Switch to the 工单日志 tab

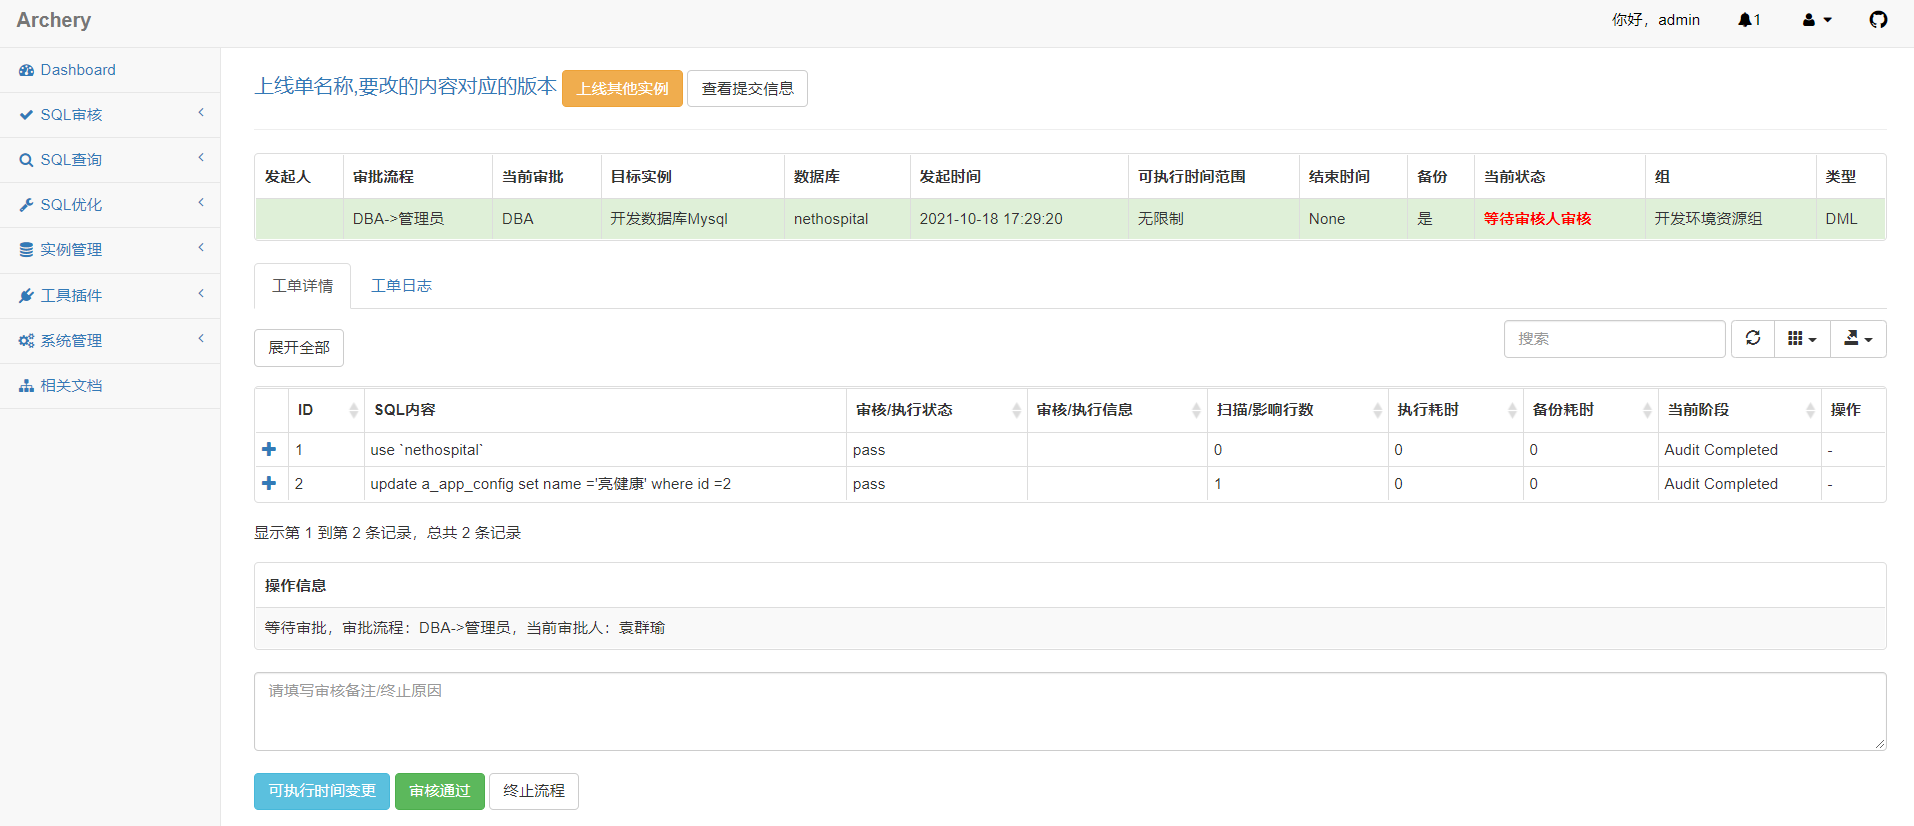(x=401, y=286)
